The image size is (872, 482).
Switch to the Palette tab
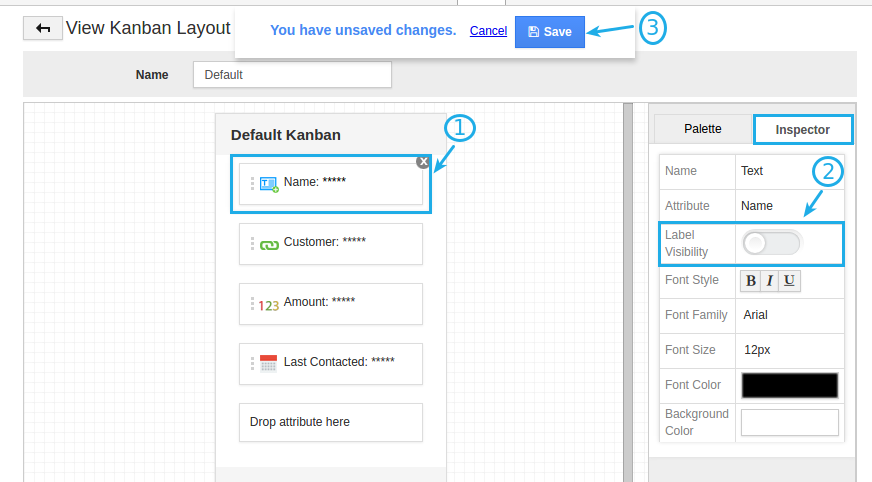click(702, 129)
